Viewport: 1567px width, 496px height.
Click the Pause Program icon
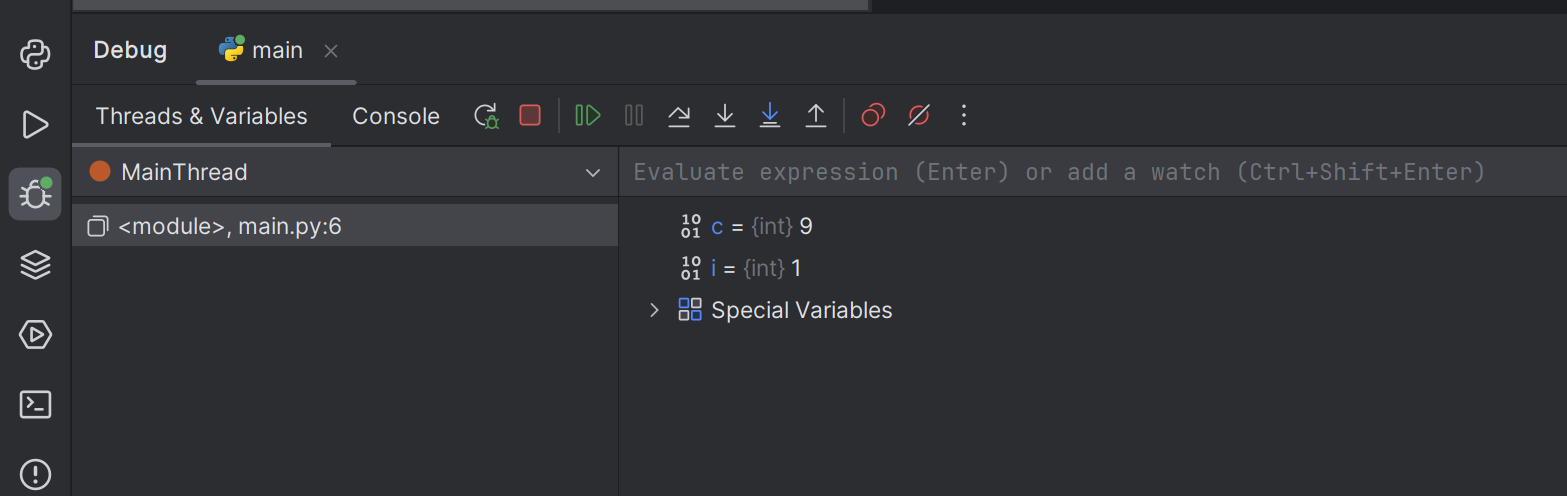(x=634, y=116)
